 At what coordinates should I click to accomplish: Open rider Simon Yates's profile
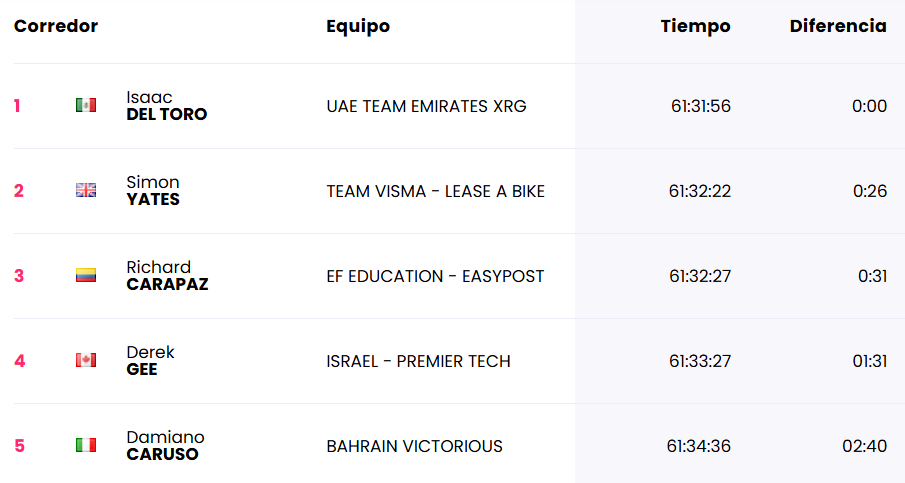(153, 191)
